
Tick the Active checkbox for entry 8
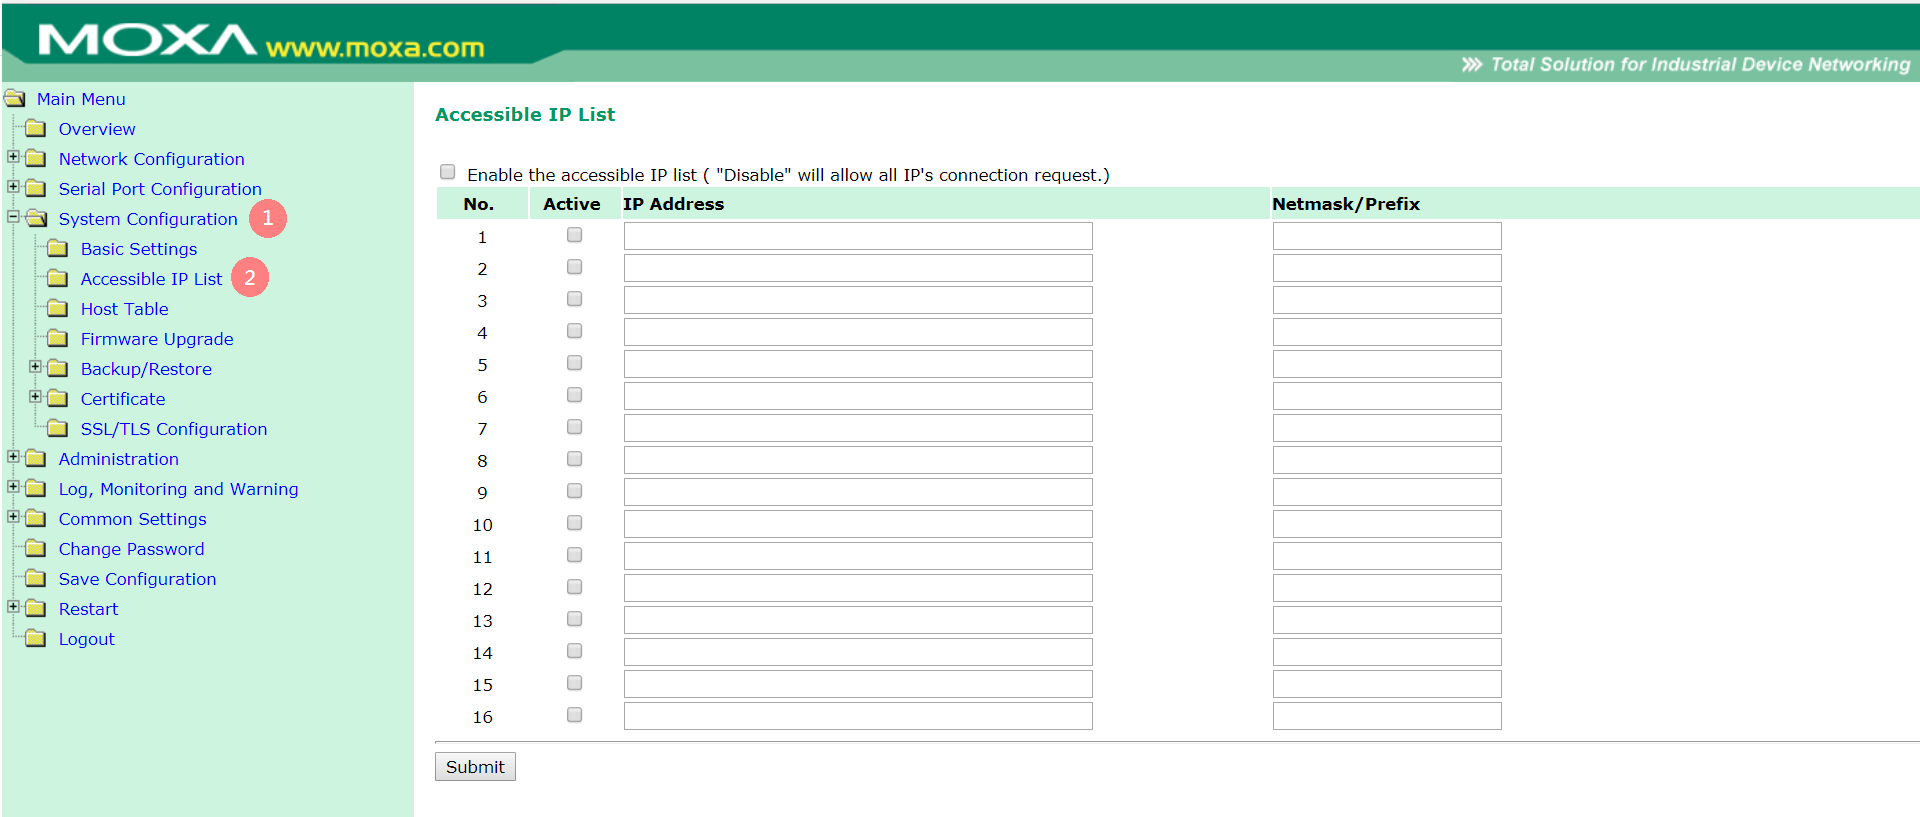pyautogui.click(x=574, y=459)
